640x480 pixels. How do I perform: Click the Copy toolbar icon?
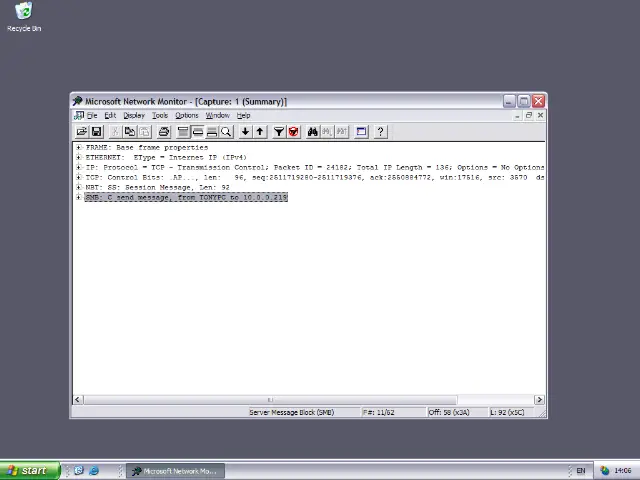pyautogui.click(x=130, y=131)
